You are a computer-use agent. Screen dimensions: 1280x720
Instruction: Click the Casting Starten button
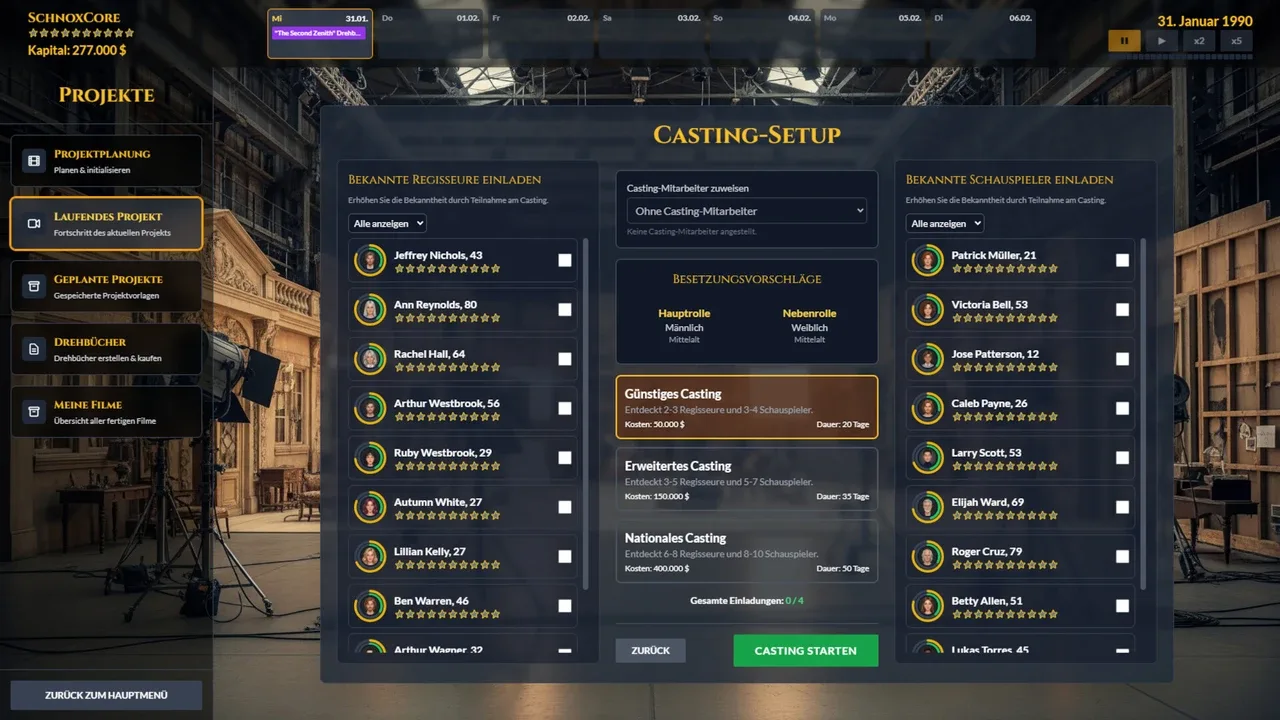(x=805, y=651)
